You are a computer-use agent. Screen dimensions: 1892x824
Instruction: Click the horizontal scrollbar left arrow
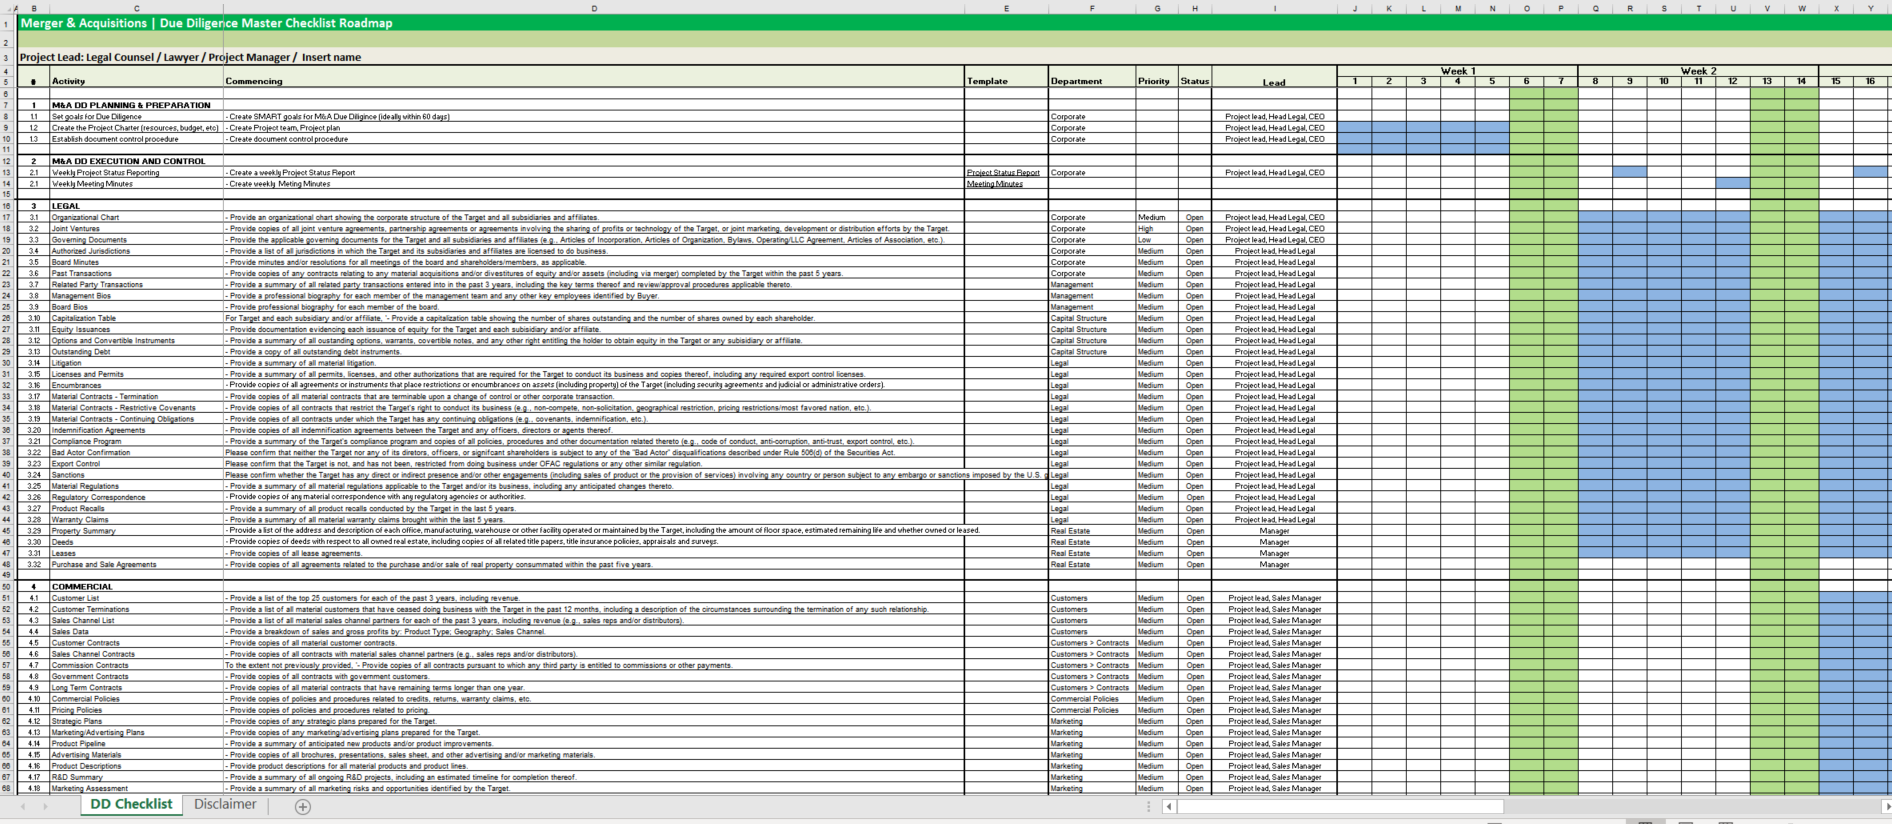pos(1169,806)
